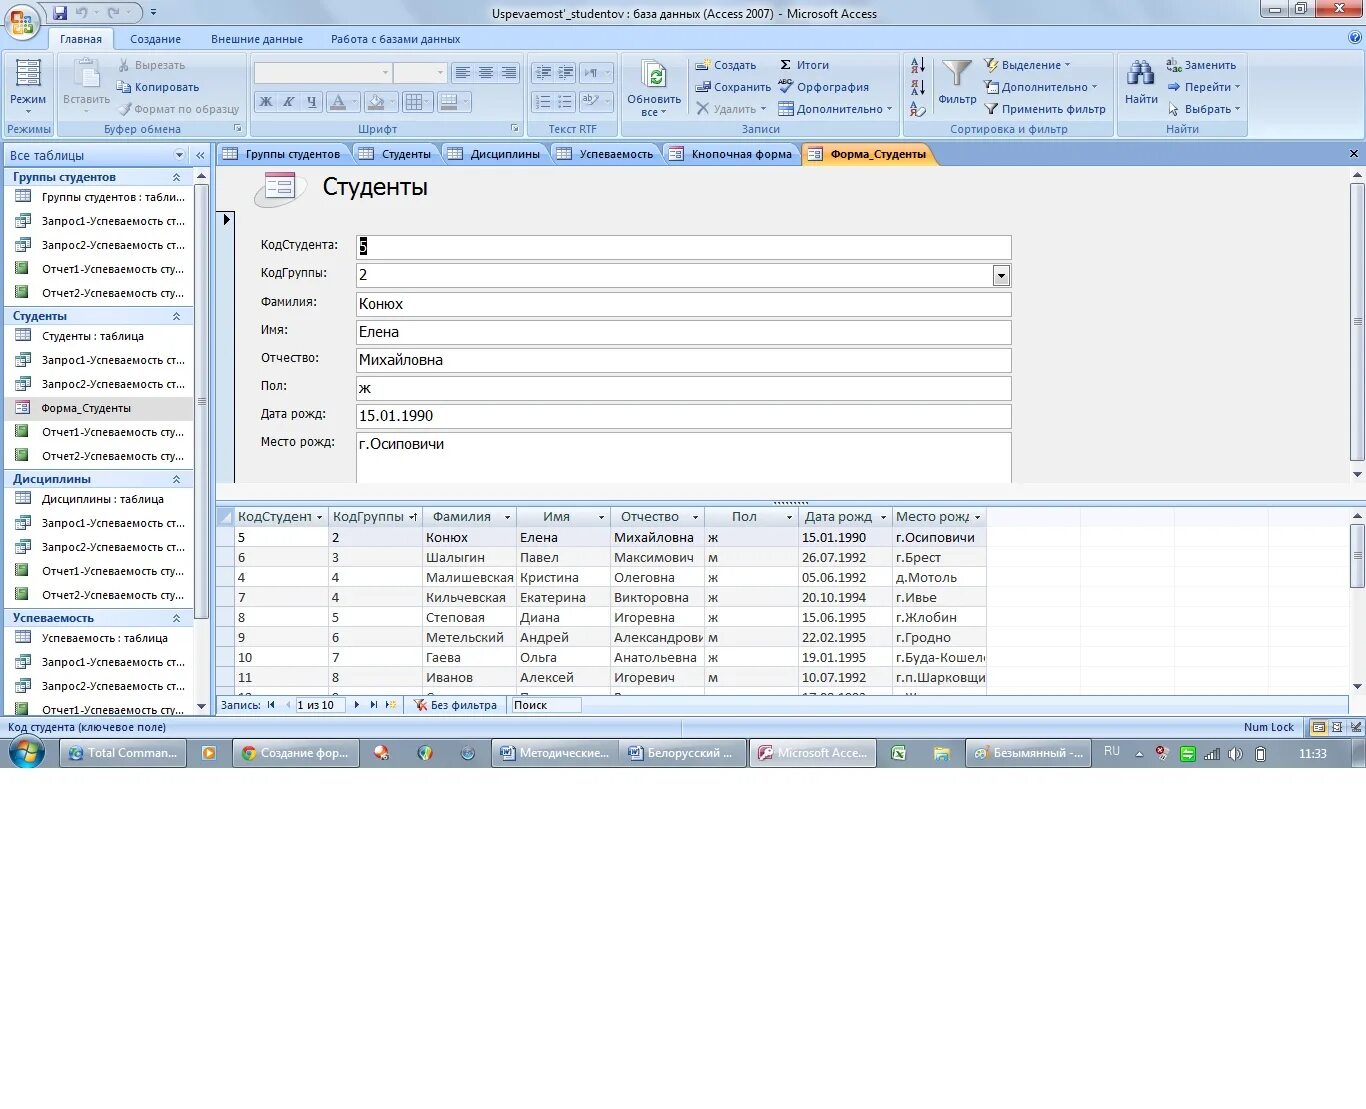Click the font color A button
This screenshot has height=1109, width=1366.
coord(338,101)
